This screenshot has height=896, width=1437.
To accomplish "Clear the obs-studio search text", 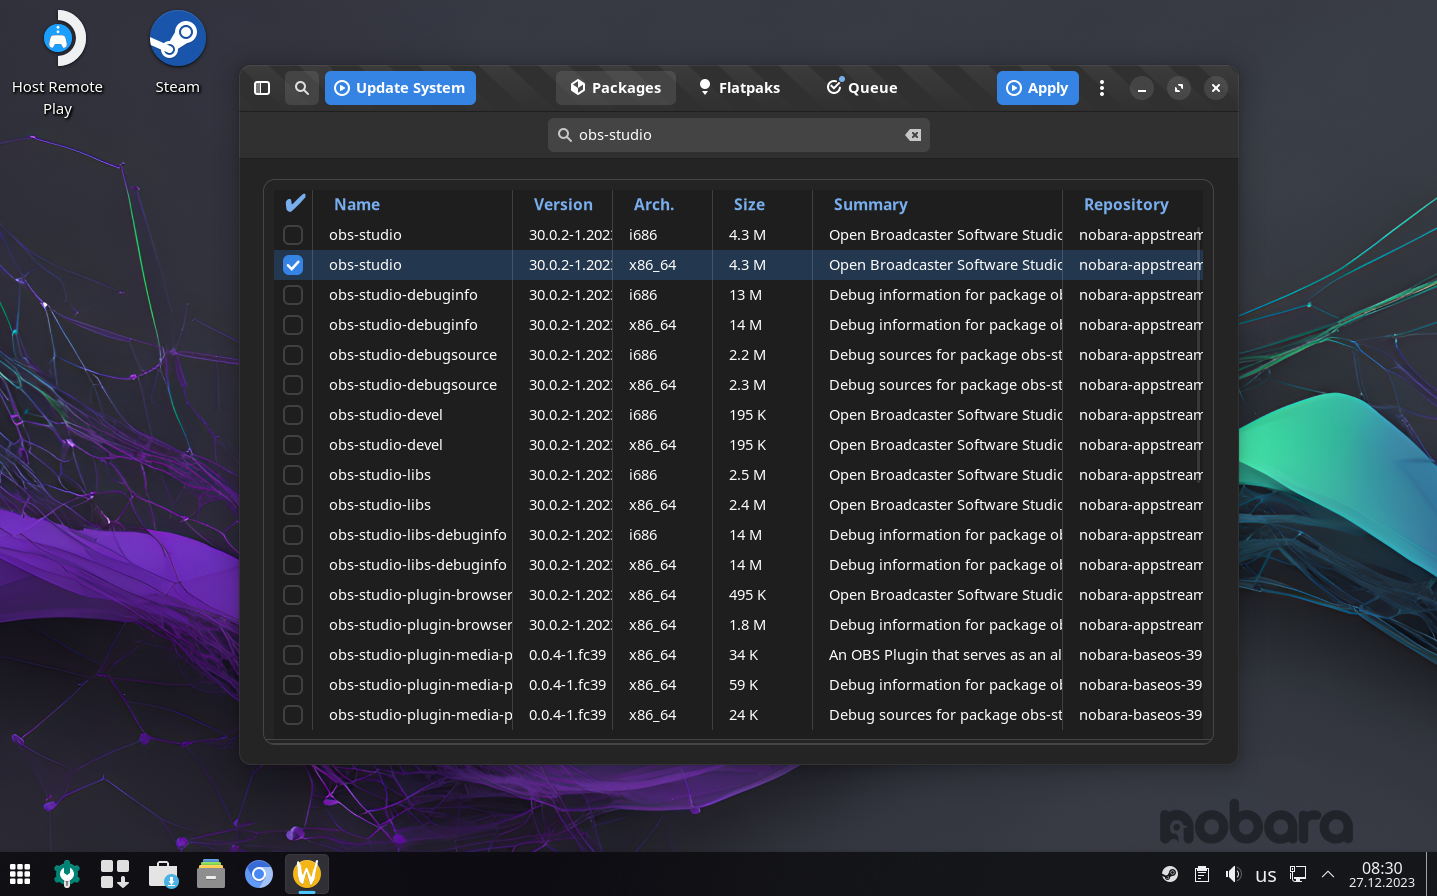I will (x=913, y=135).
